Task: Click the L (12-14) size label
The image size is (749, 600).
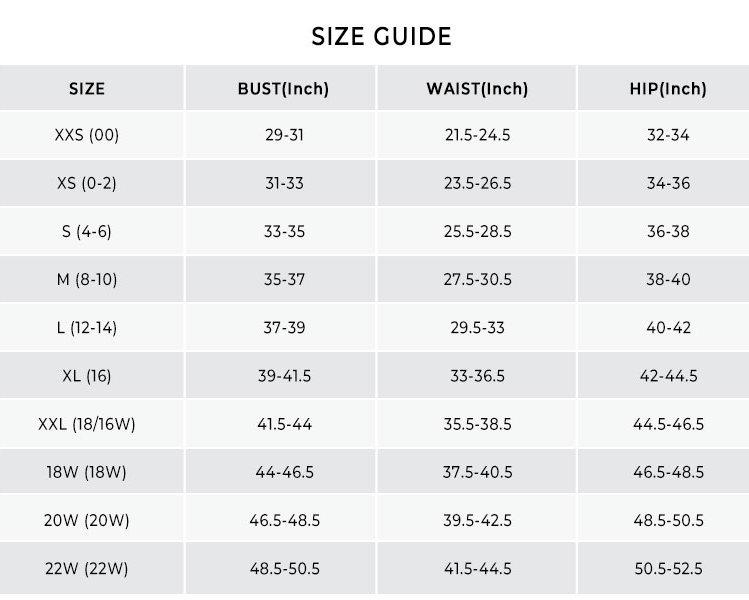Action: pos(87,328)
